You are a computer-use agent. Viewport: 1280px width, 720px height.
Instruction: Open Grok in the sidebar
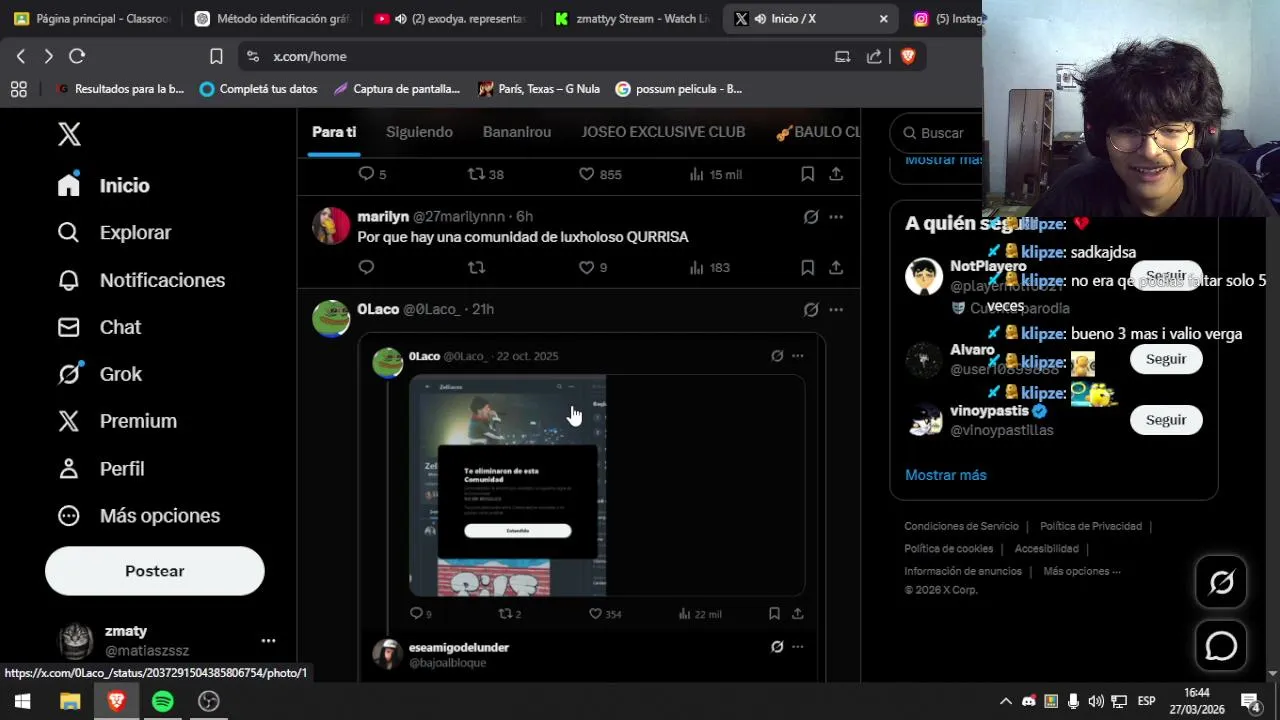tap(100, 374)
